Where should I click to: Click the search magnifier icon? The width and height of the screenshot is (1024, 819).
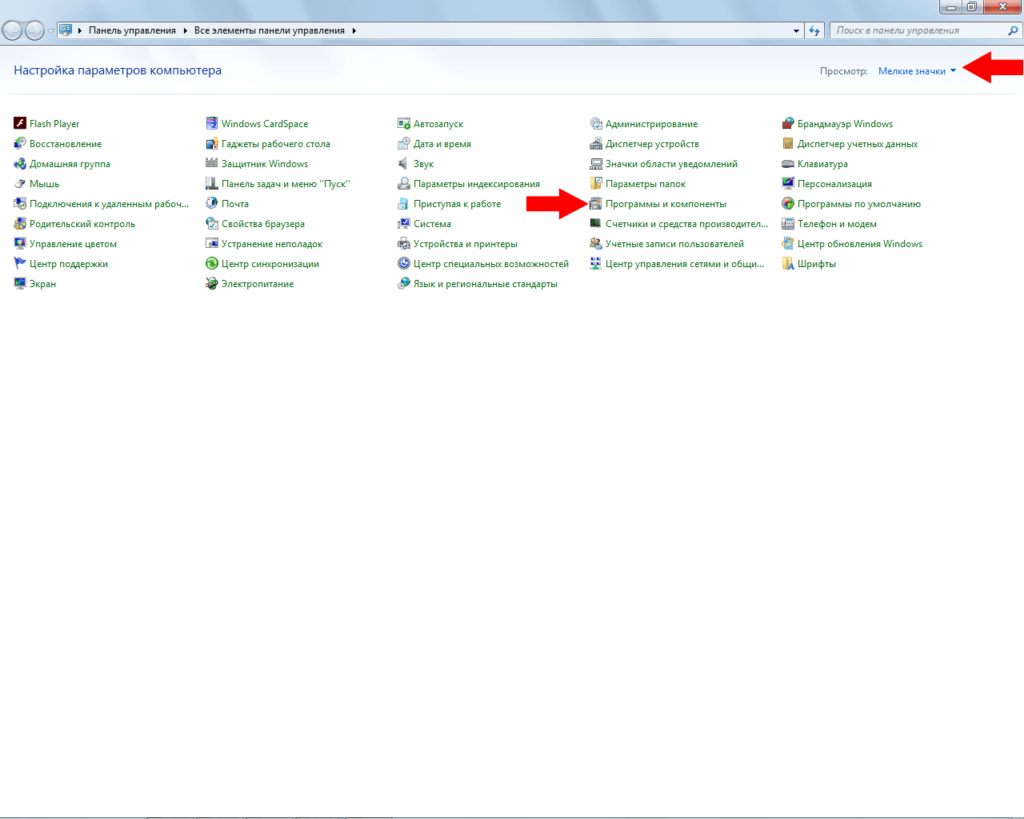click(1013, 30)
